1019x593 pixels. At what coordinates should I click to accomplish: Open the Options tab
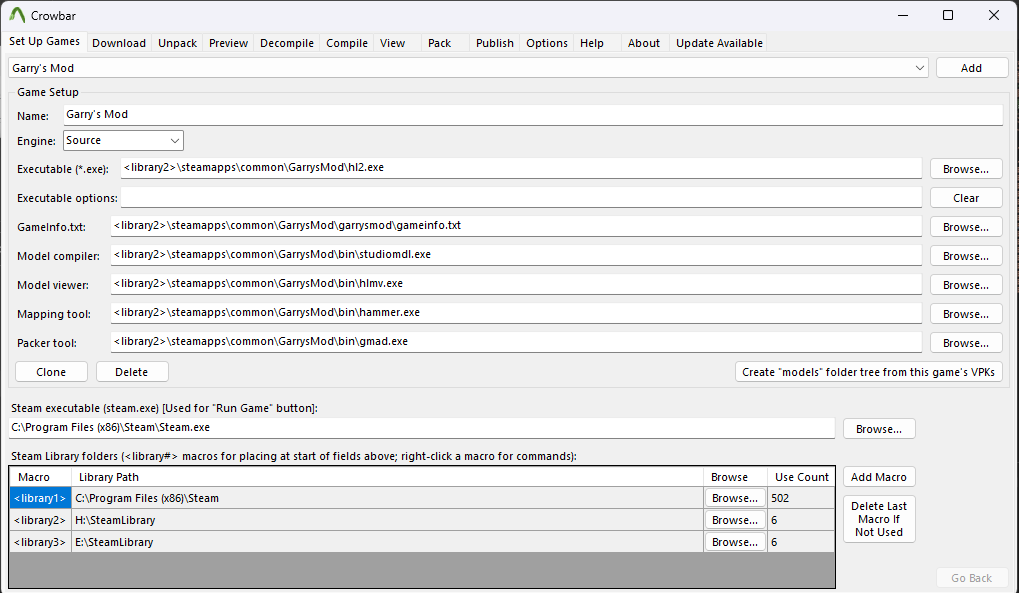(x=547, y=43)
